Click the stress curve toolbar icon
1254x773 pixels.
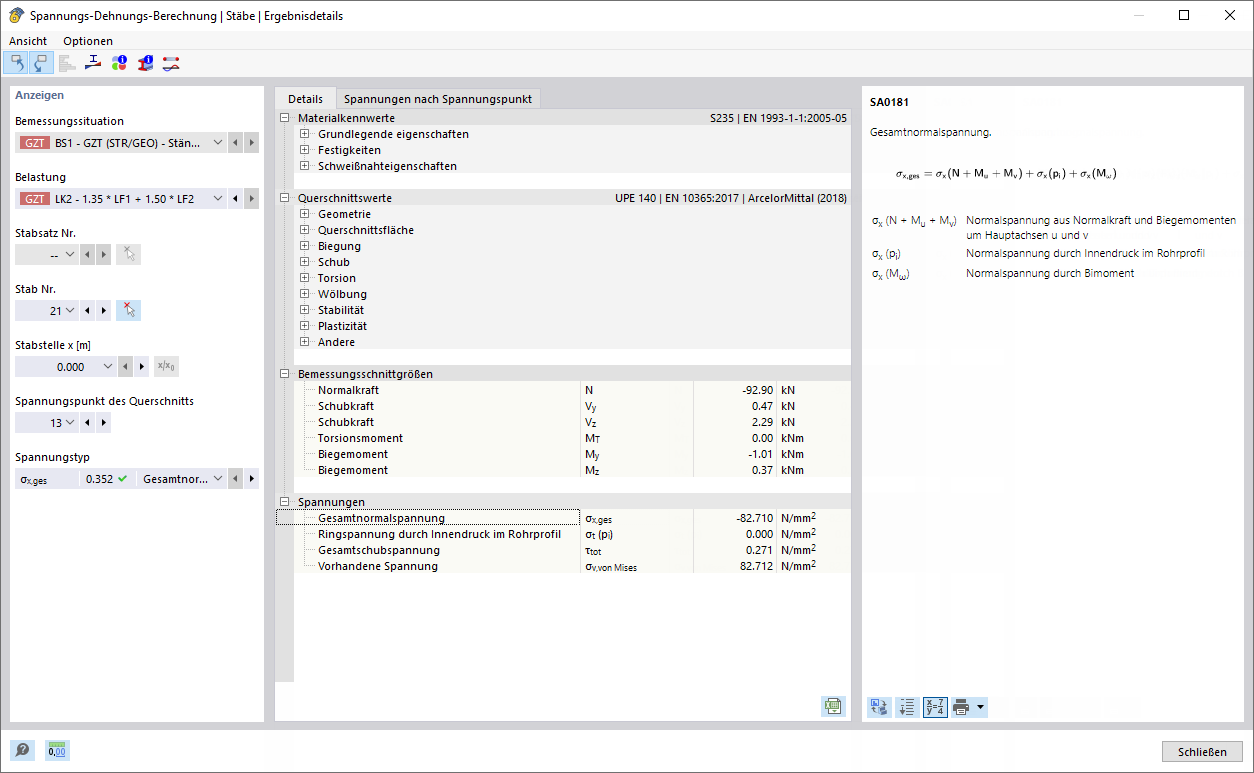[x=171, y=63]
